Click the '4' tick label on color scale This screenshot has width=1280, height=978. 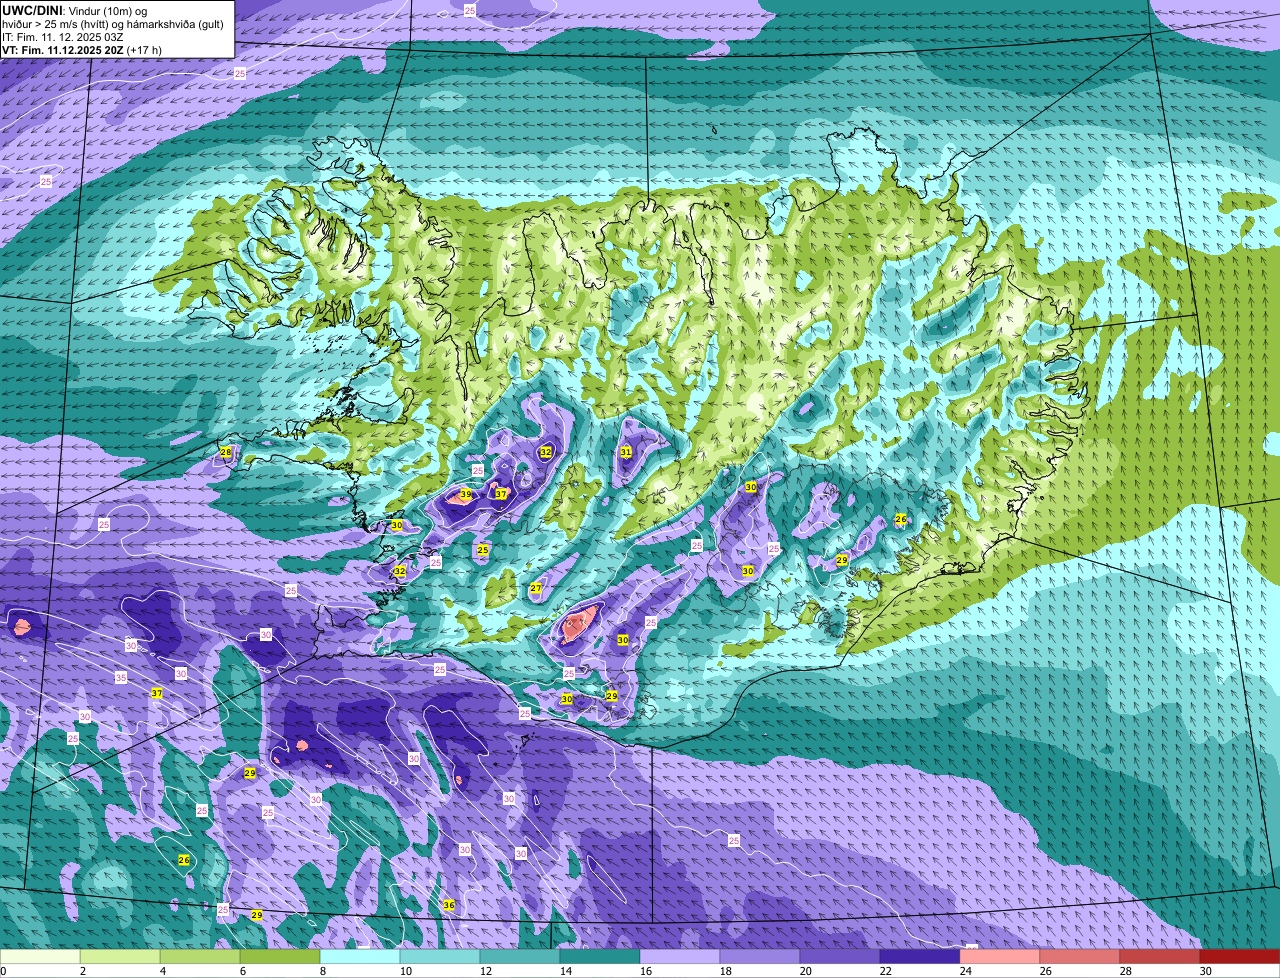coord(163,971)
